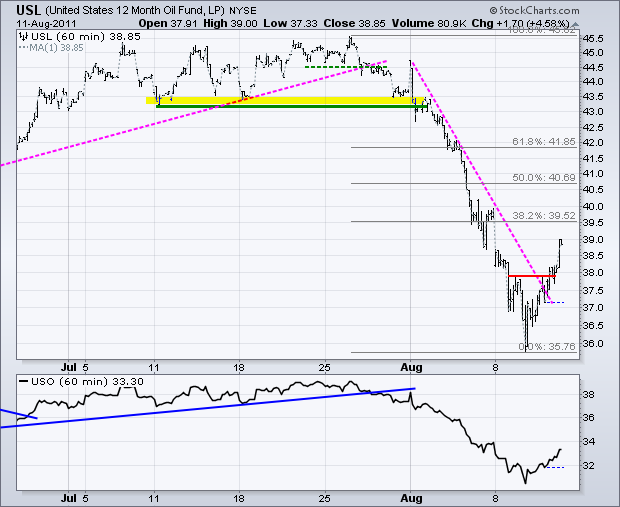
Task: Click the 32 axis label in the USO panel
Action: pyautogui.click(x=588, y=466)
